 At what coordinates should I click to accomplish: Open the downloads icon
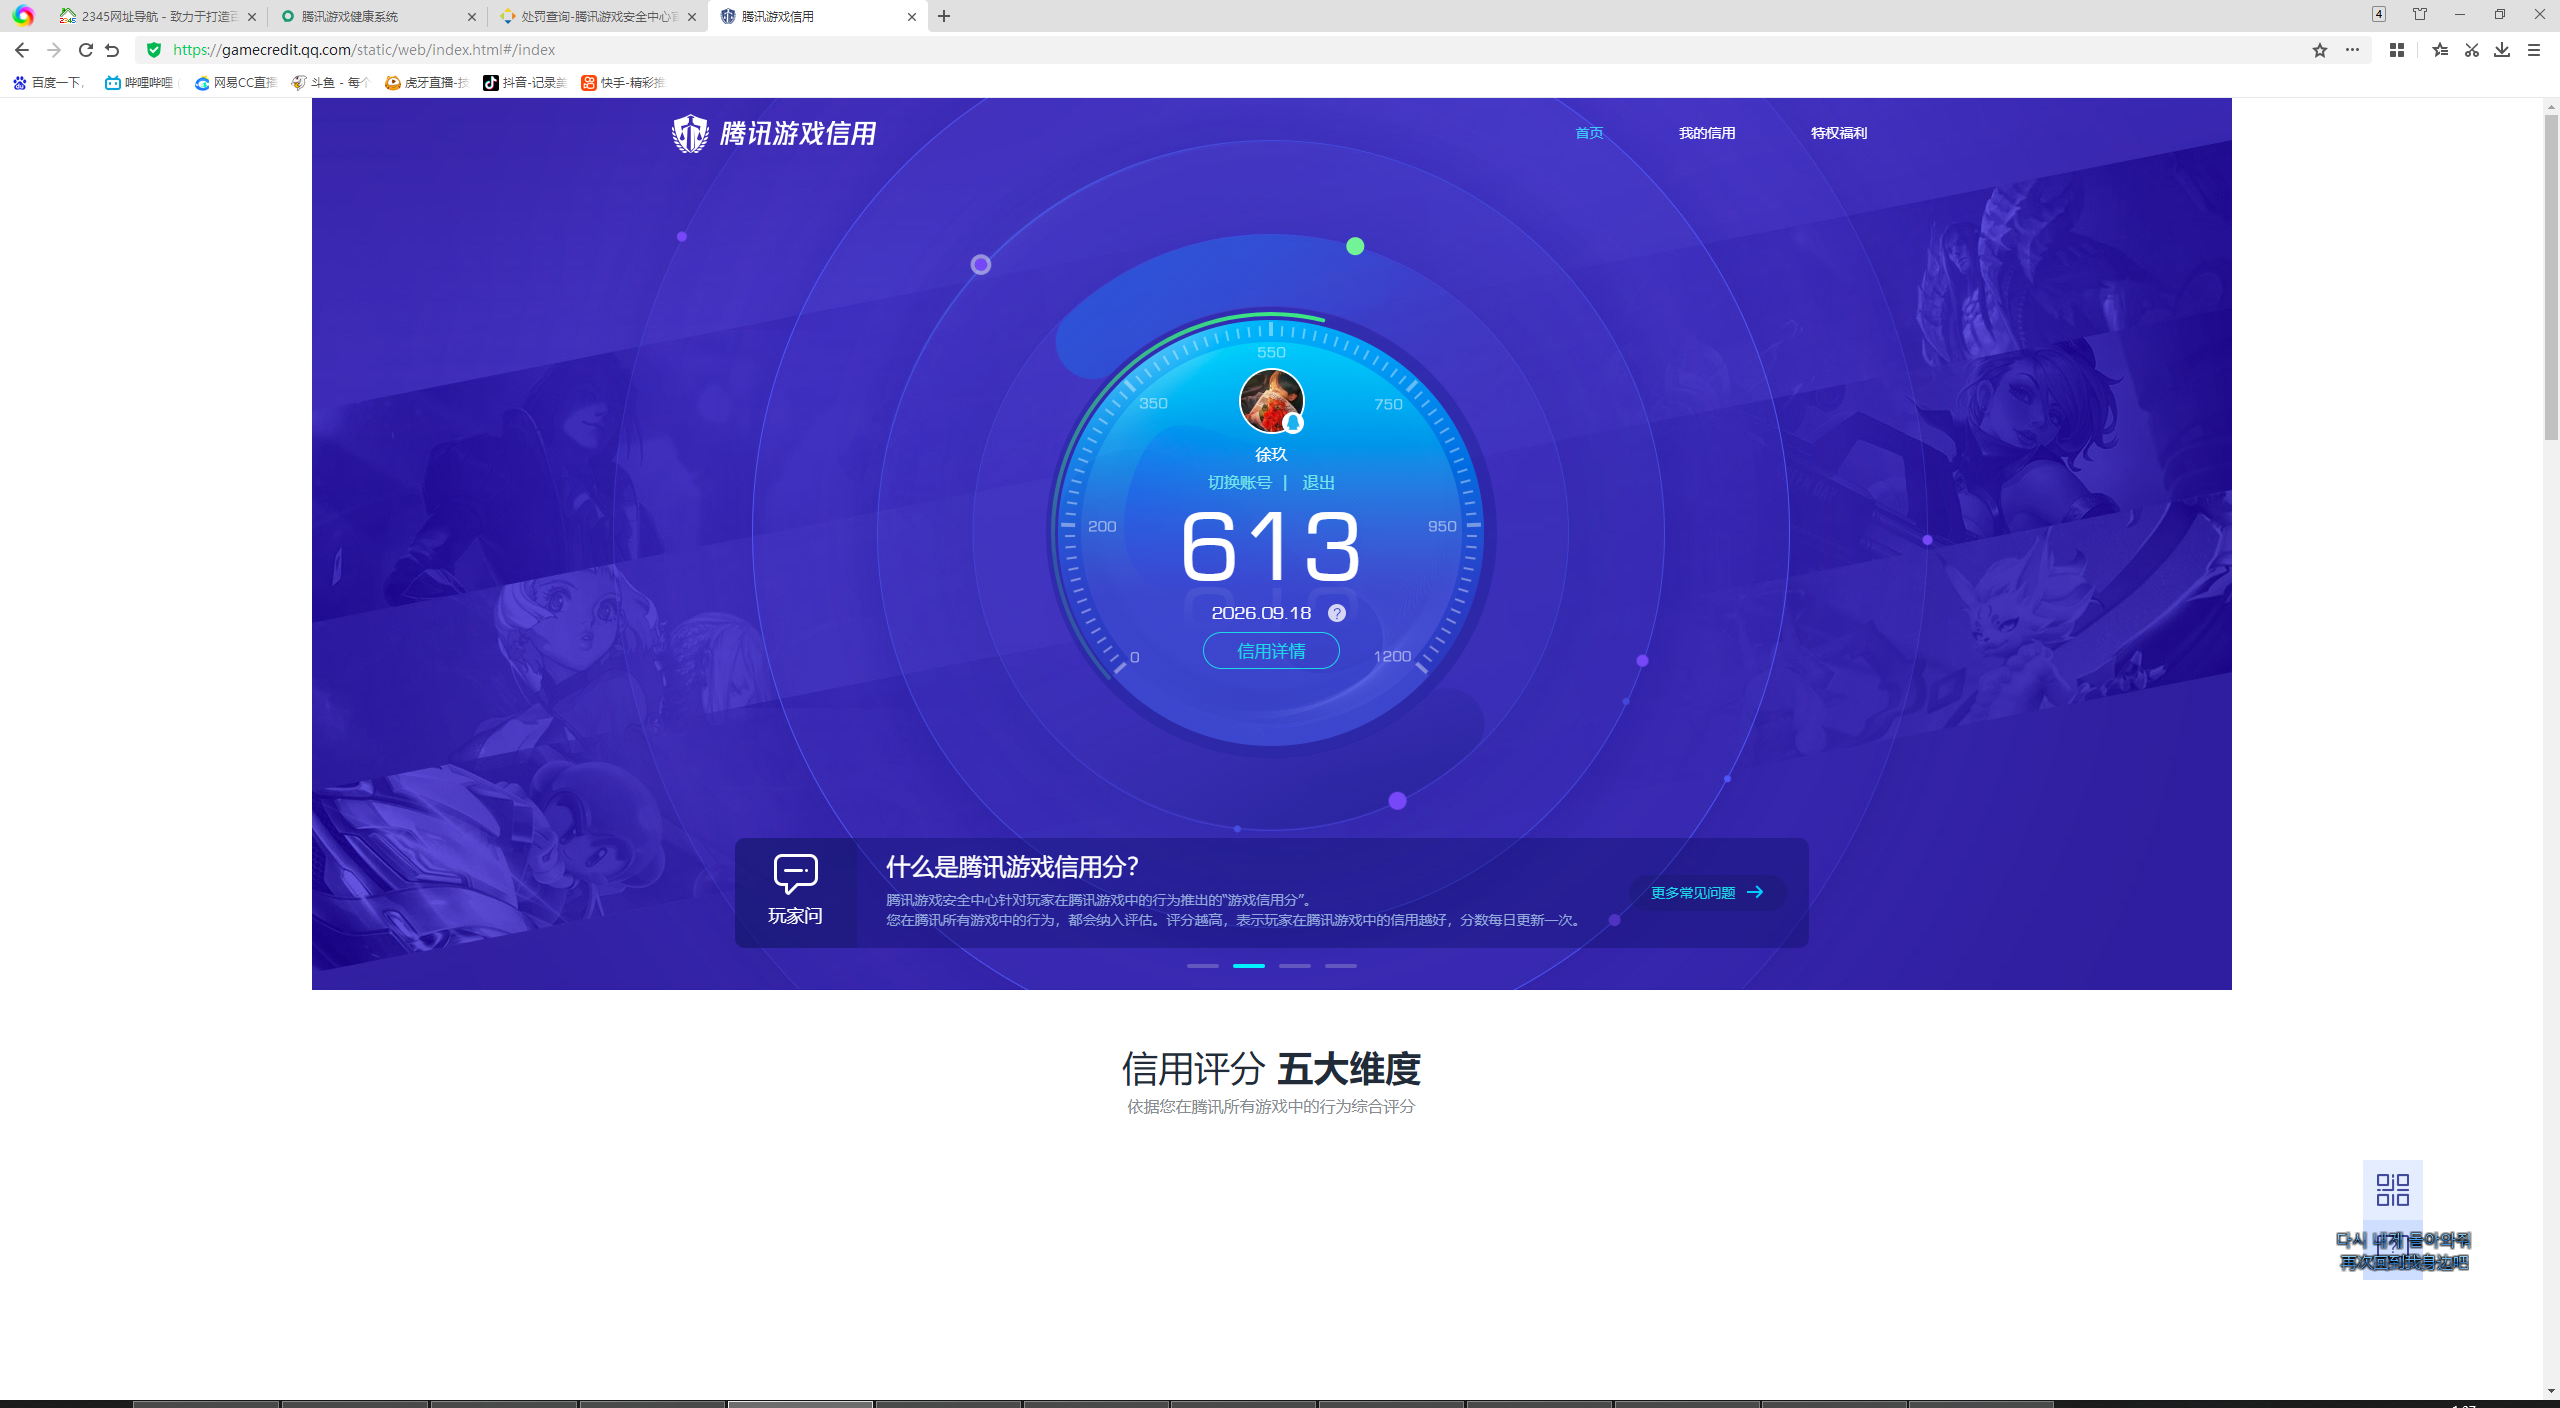(2502, 50)
